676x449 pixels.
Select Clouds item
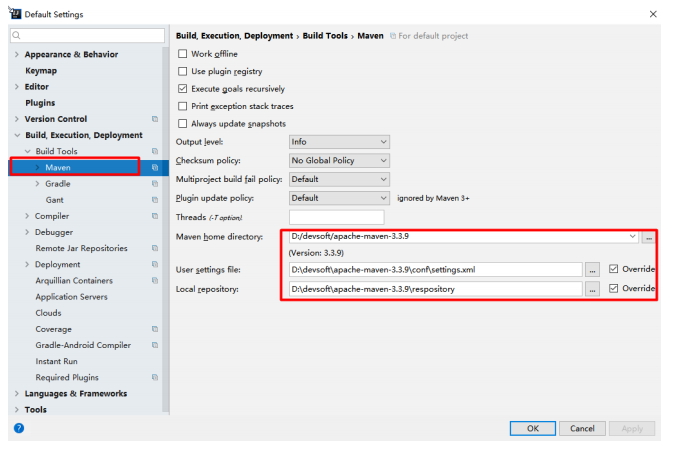pos(48,313)
